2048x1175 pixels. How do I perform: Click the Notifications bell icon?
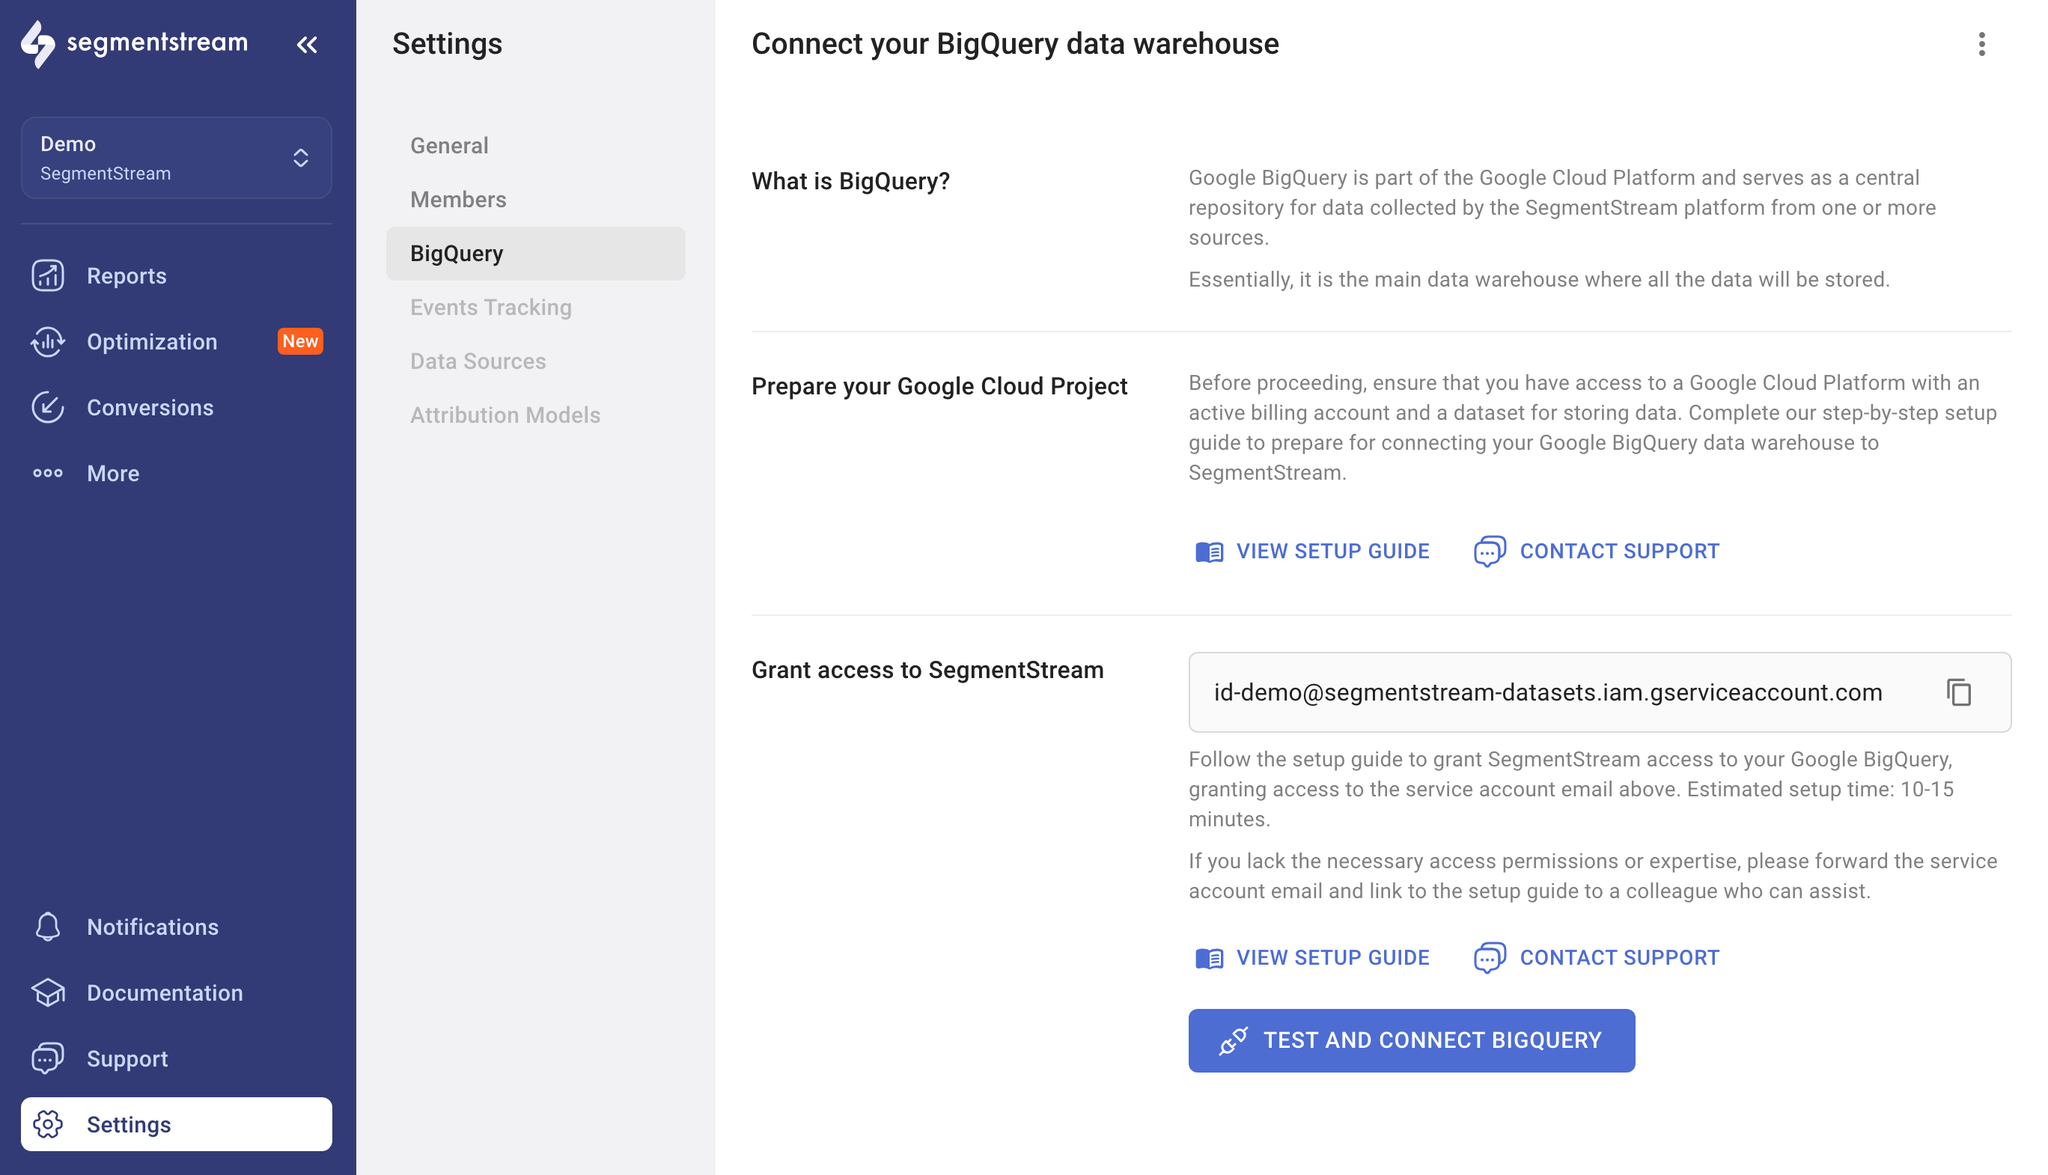[x=48, y=927]
